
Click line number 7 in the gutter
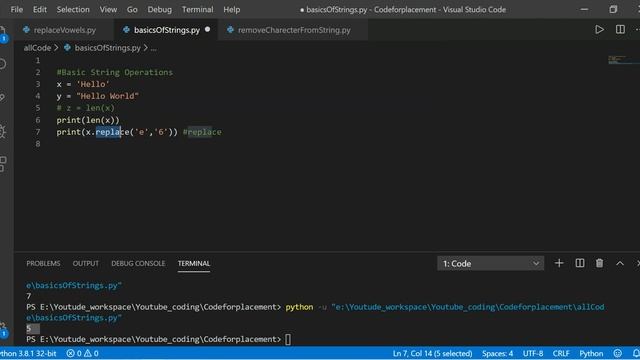click(38, 132)
